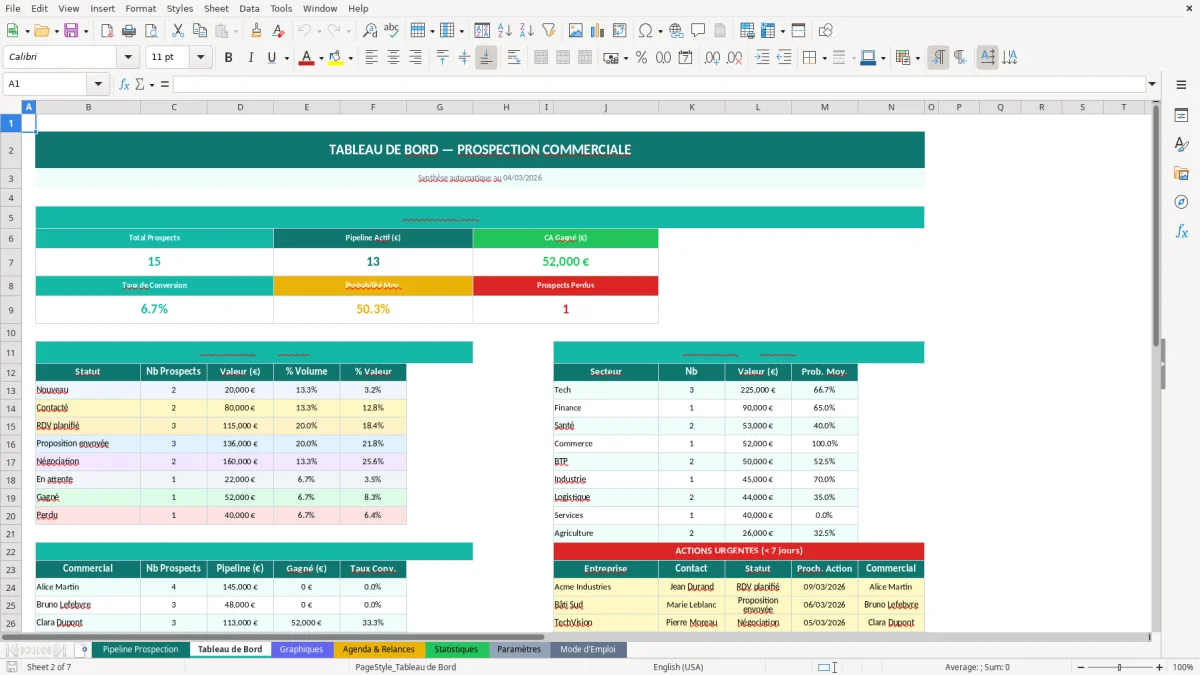Click the Merge and Center Cells icon
Viewport: 1200px width, 675px height.
point(541,58)
